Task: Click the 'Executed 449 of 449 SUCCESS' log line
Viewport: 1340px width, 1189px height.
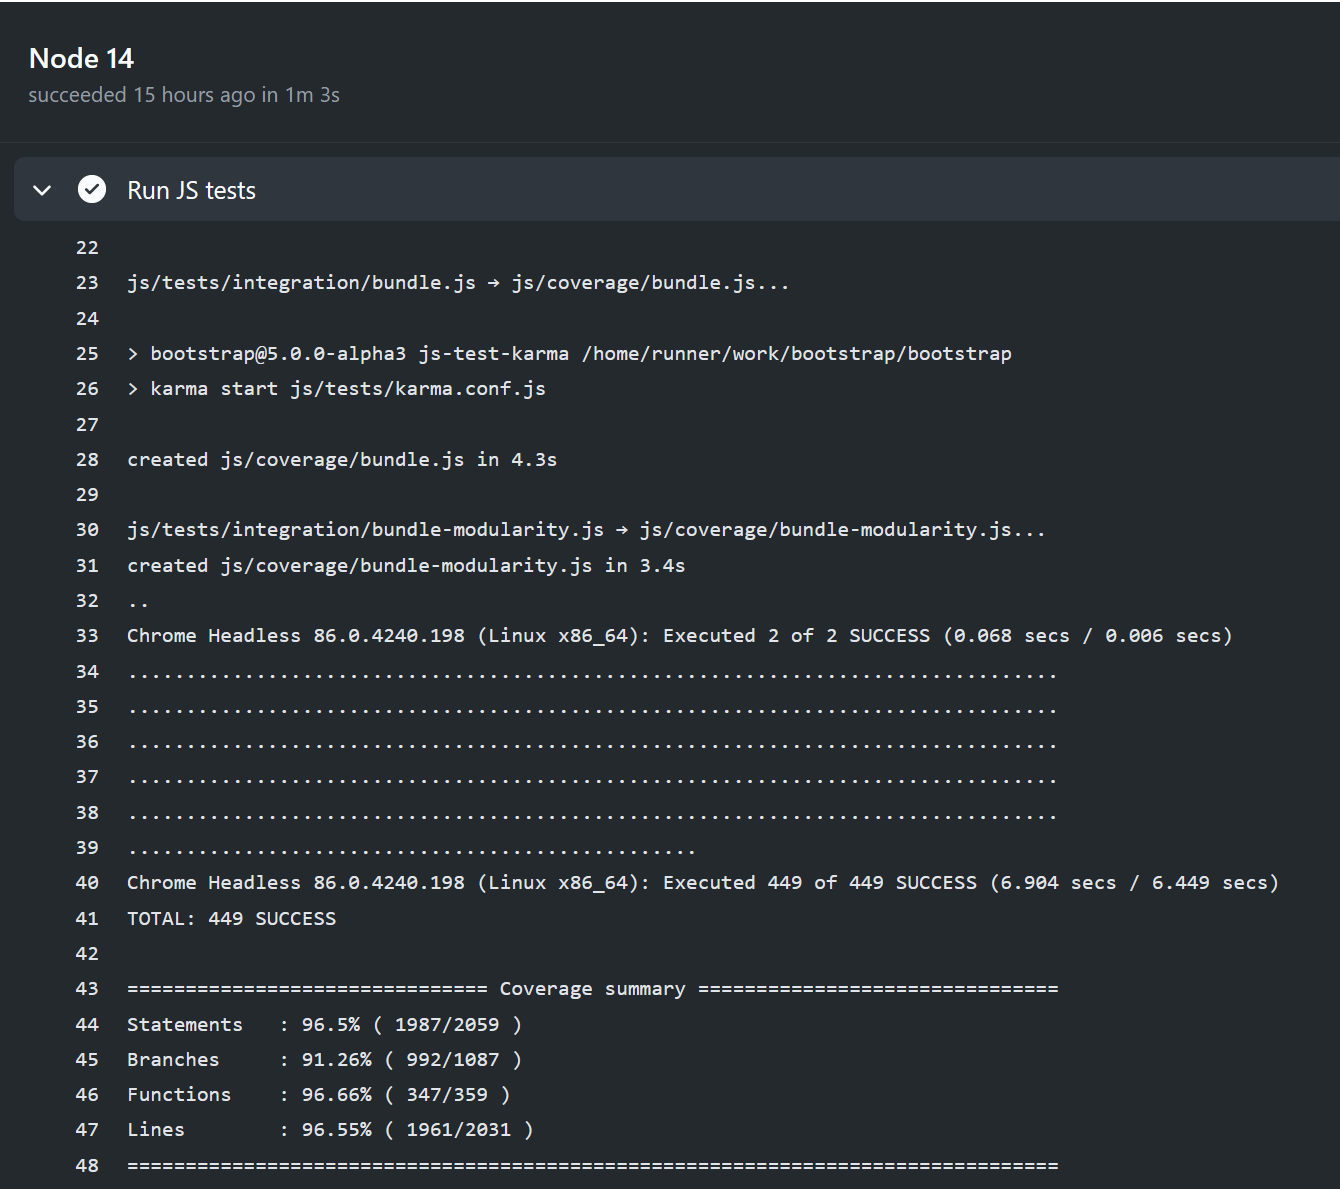Action: tap(703, 882)
